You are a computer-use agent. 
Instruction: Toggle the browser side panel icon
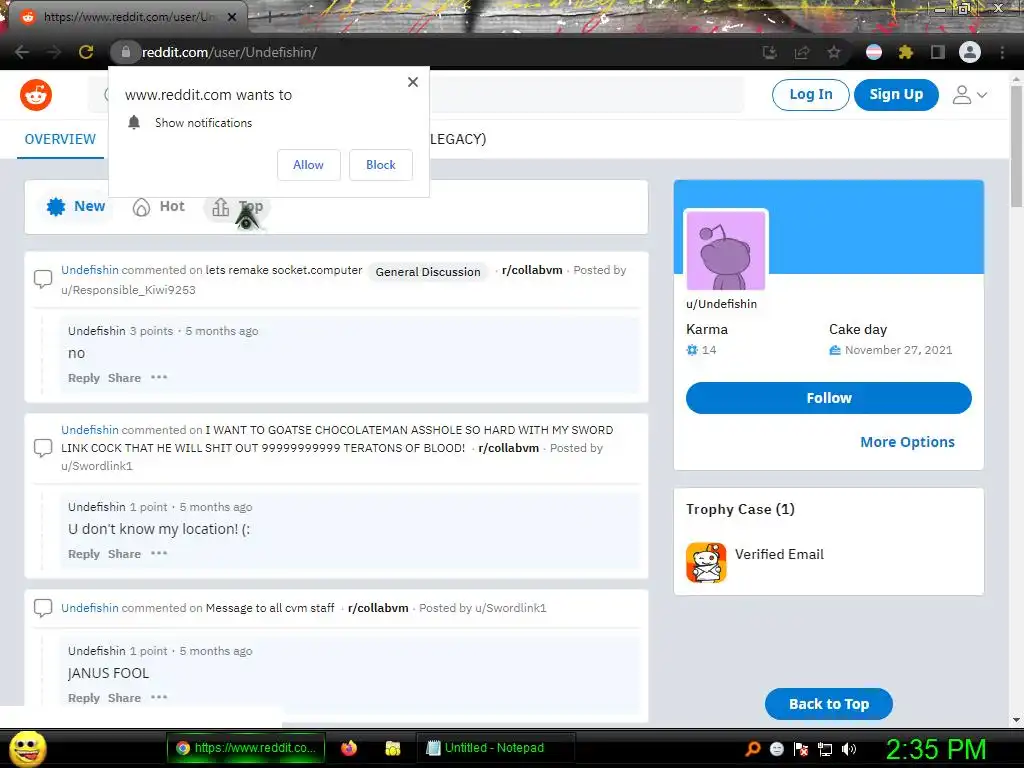[x=938, y=52]
